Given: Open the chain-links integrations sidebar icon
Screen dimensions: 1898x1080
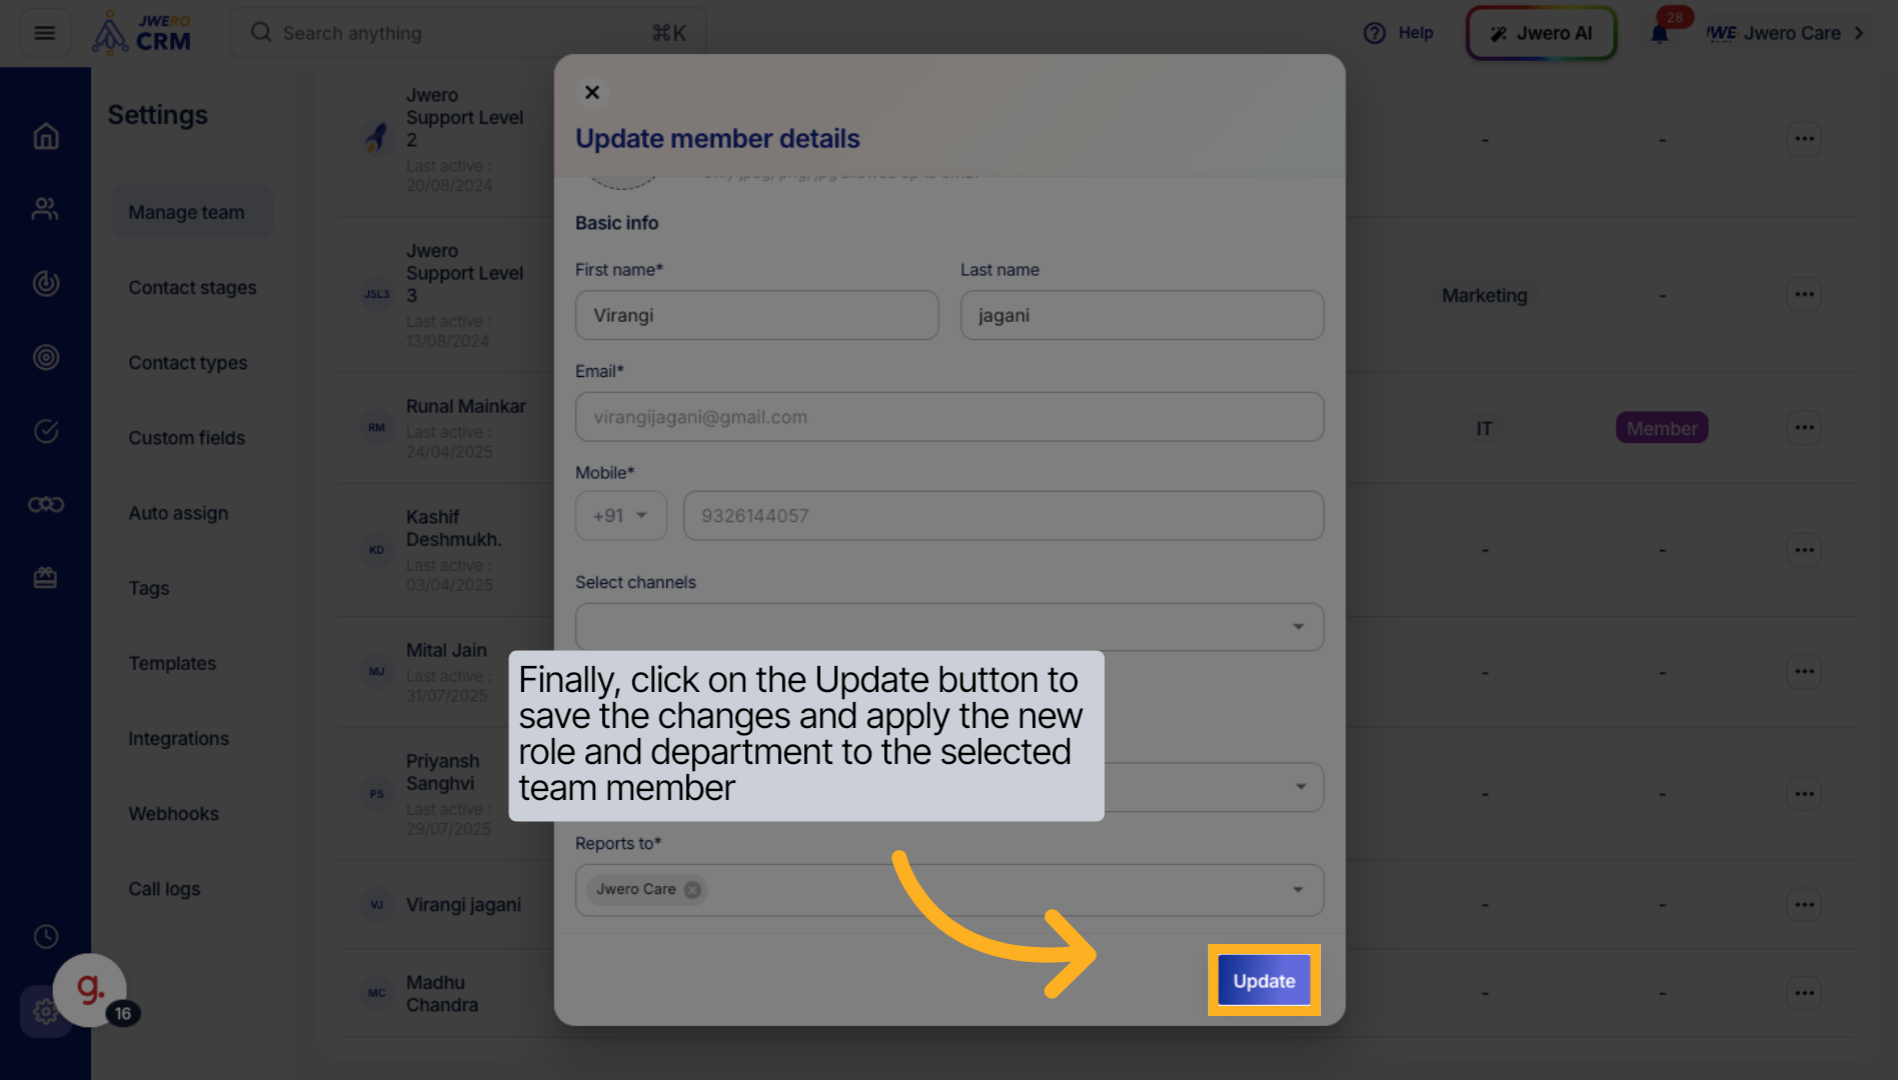Looking at the screenshot, I should coord(45,504).
